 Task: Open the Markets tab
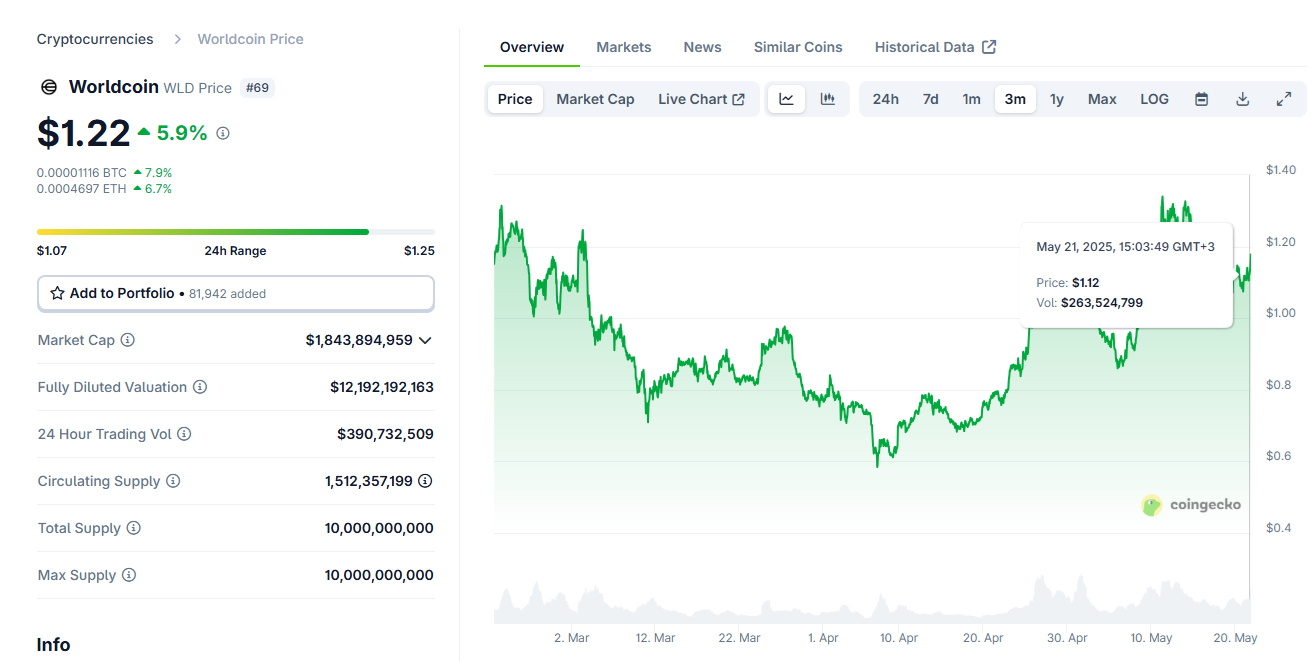click(623, 47)
